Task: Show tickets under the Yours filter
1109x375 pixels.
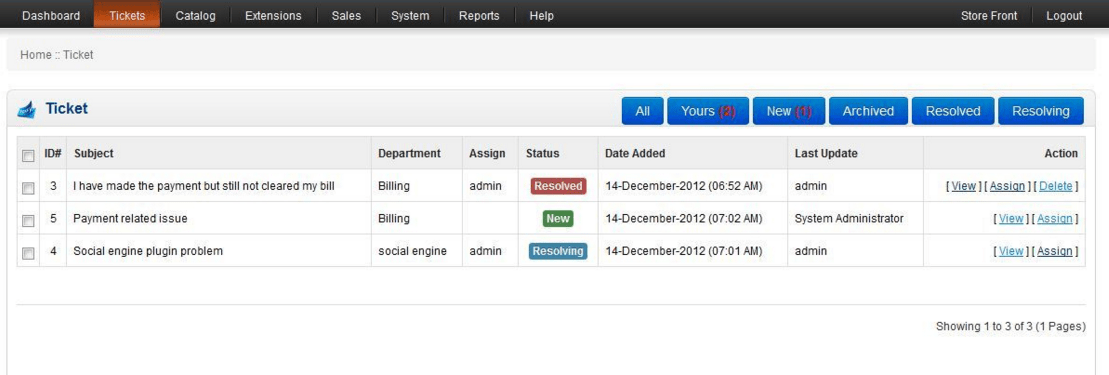Action: 708,111
